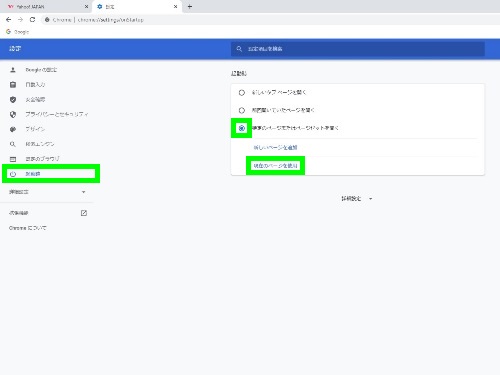Expand 詳細設定 arrow in the sidebar
The height and width of the screenshot is (375, 500).
click(84, 192)
